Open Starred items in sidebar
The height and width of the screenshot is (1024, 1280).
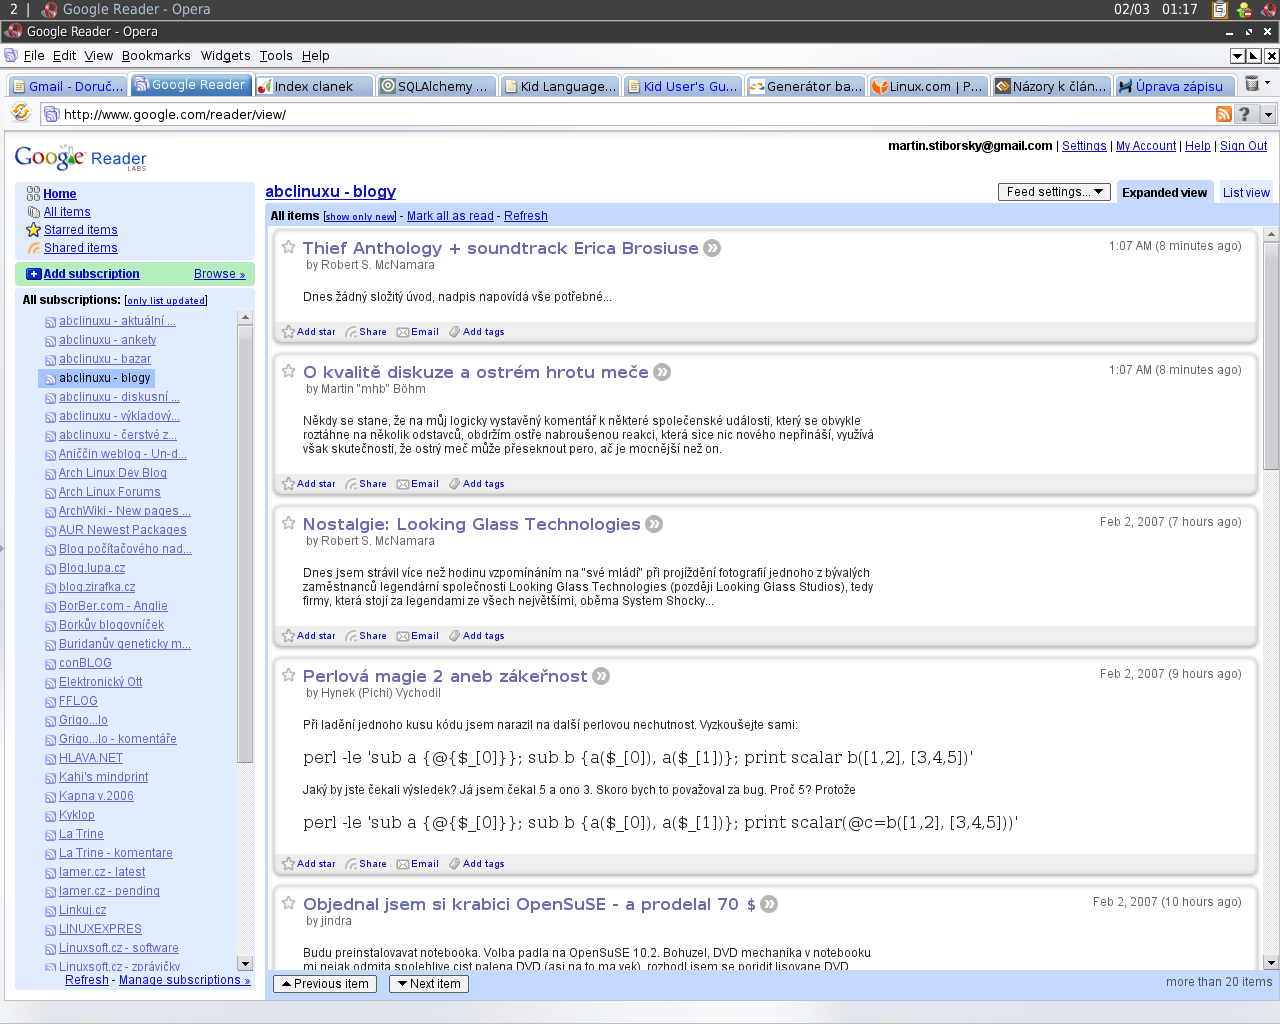[x=80, y=230]
